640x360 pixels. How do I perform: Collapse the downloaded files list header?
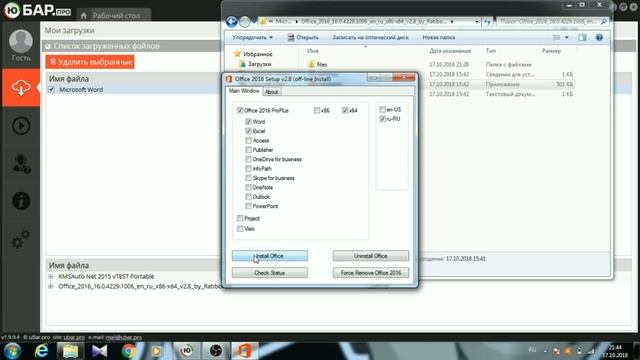pos(48,46)
